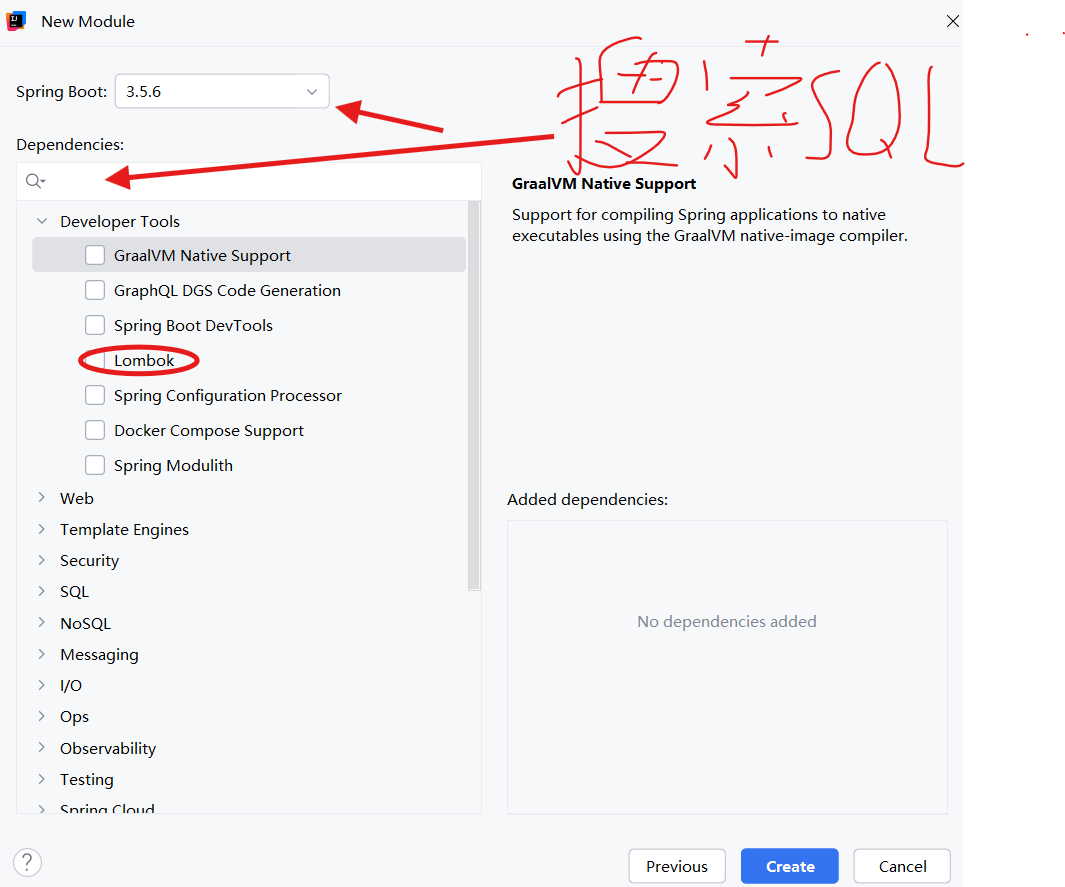Screen dimensions: 1065x887
Task: Click the Previous button
Action: [x=676, y=866]
